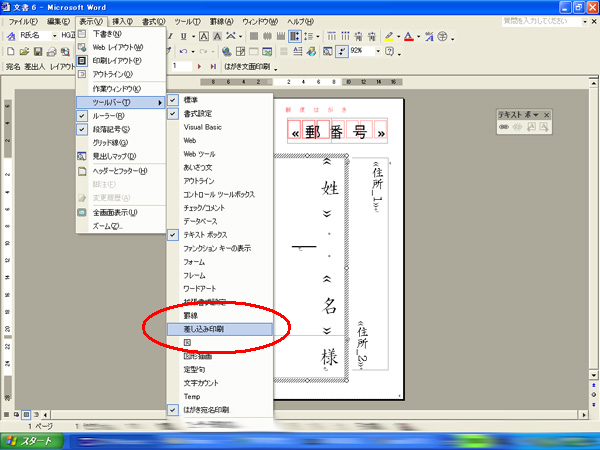Click the Document Map toolbar icon

(328, 51)
